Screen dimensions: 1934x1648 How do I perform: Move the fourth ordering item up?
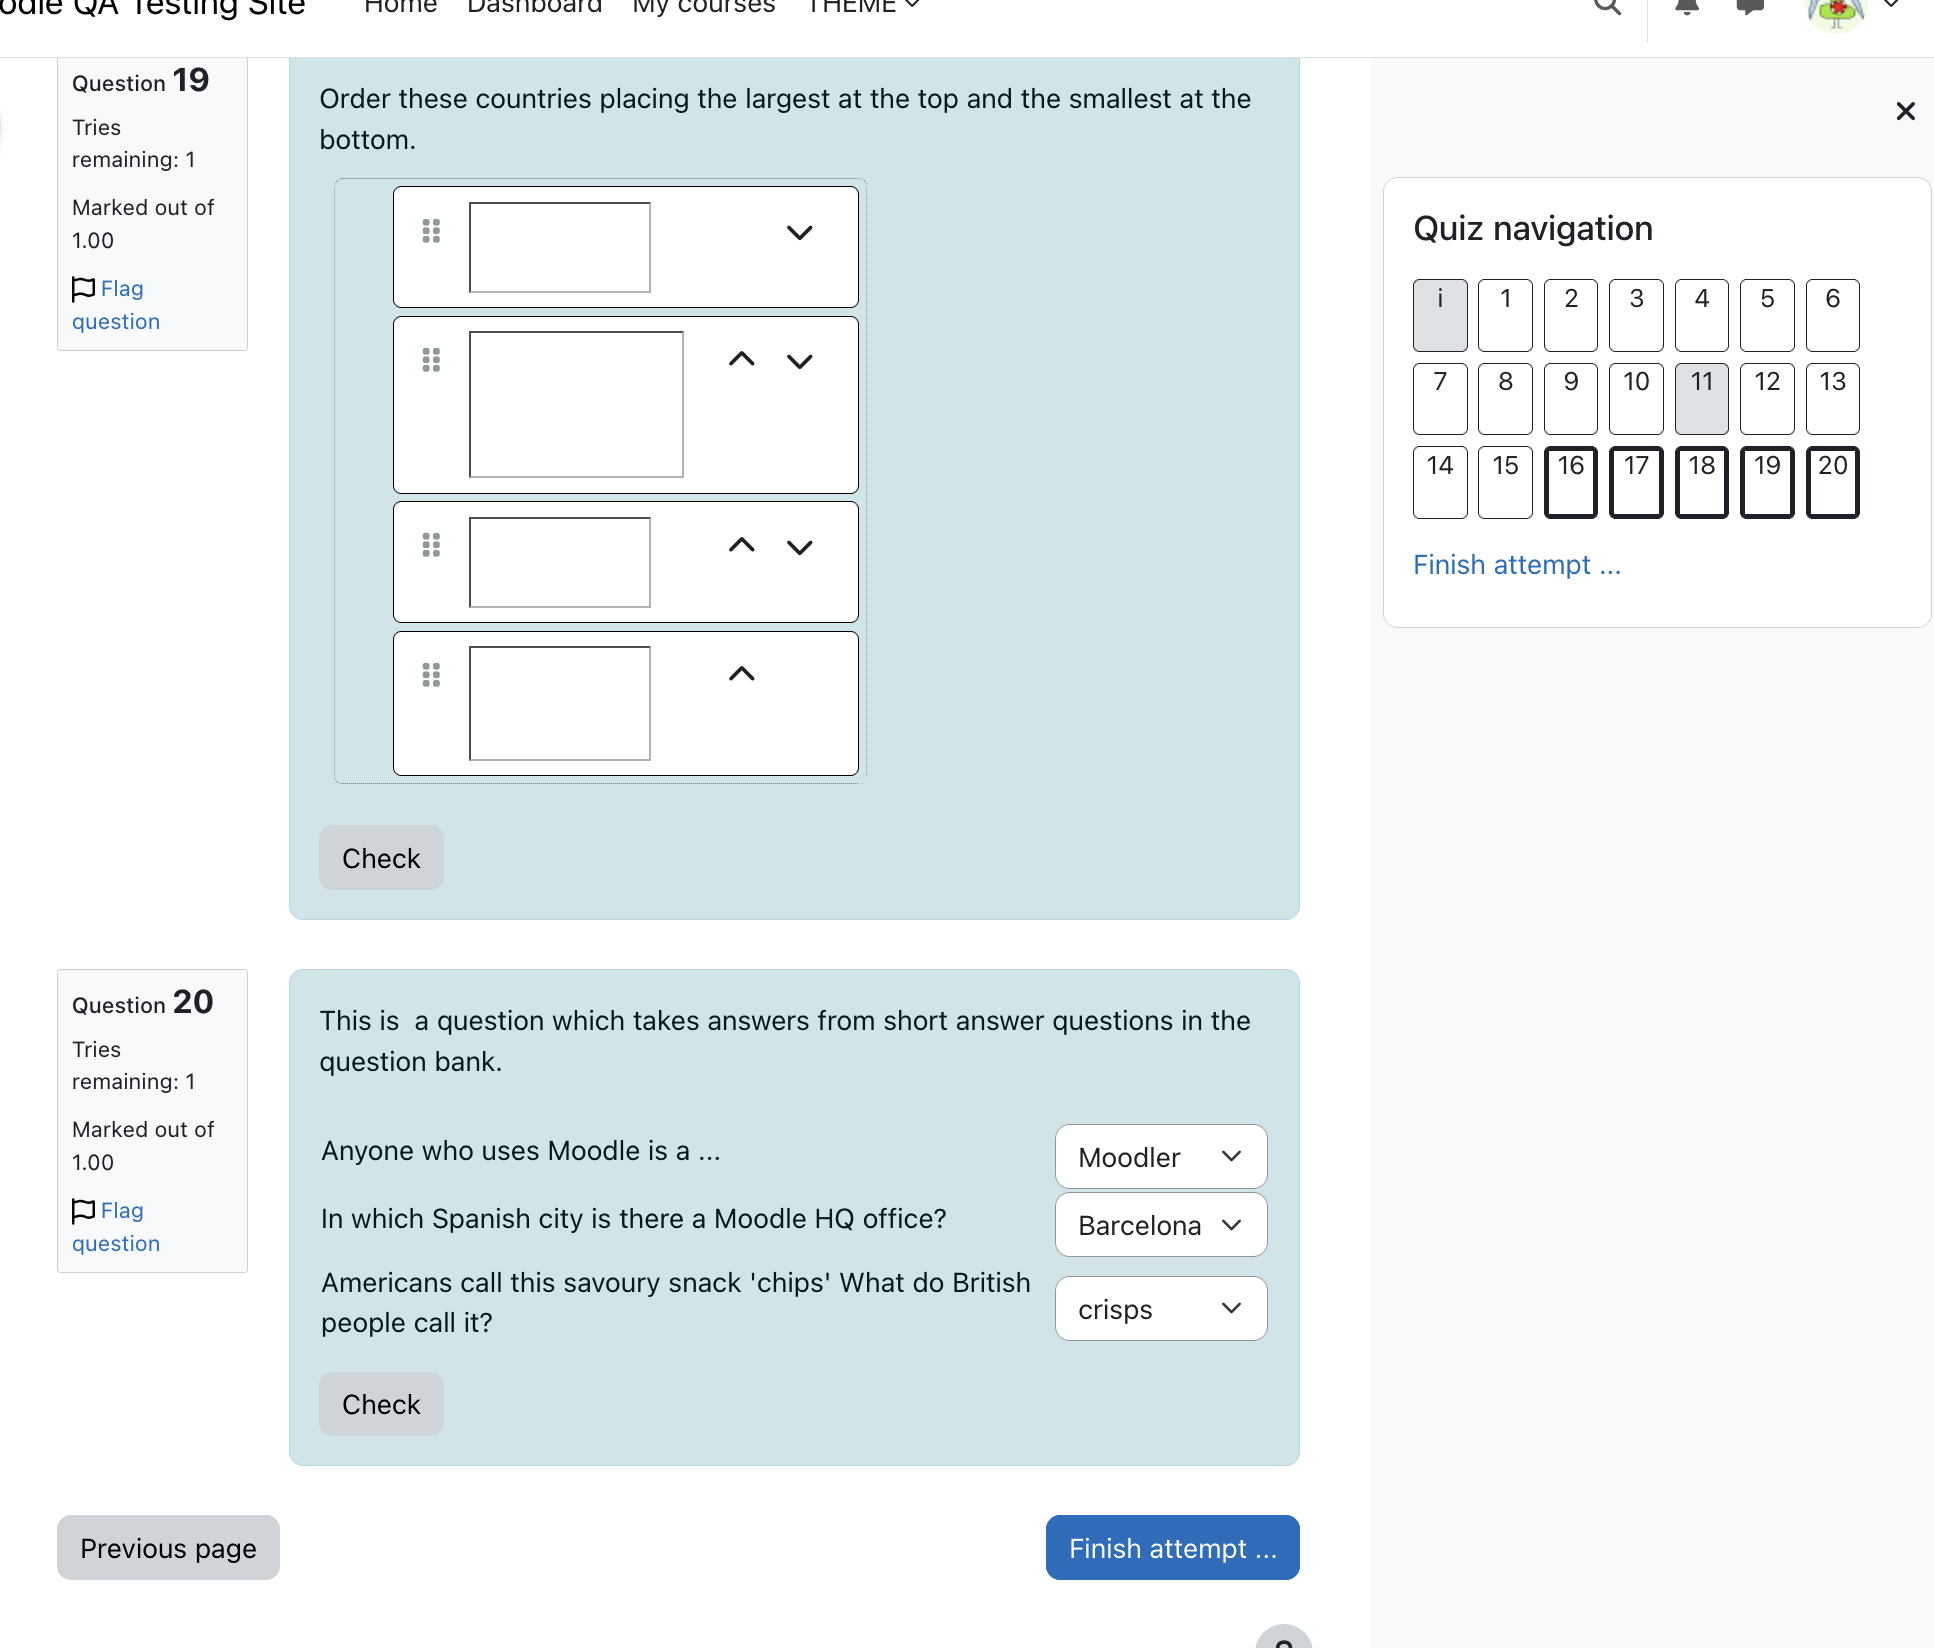[x=741, y=674]
